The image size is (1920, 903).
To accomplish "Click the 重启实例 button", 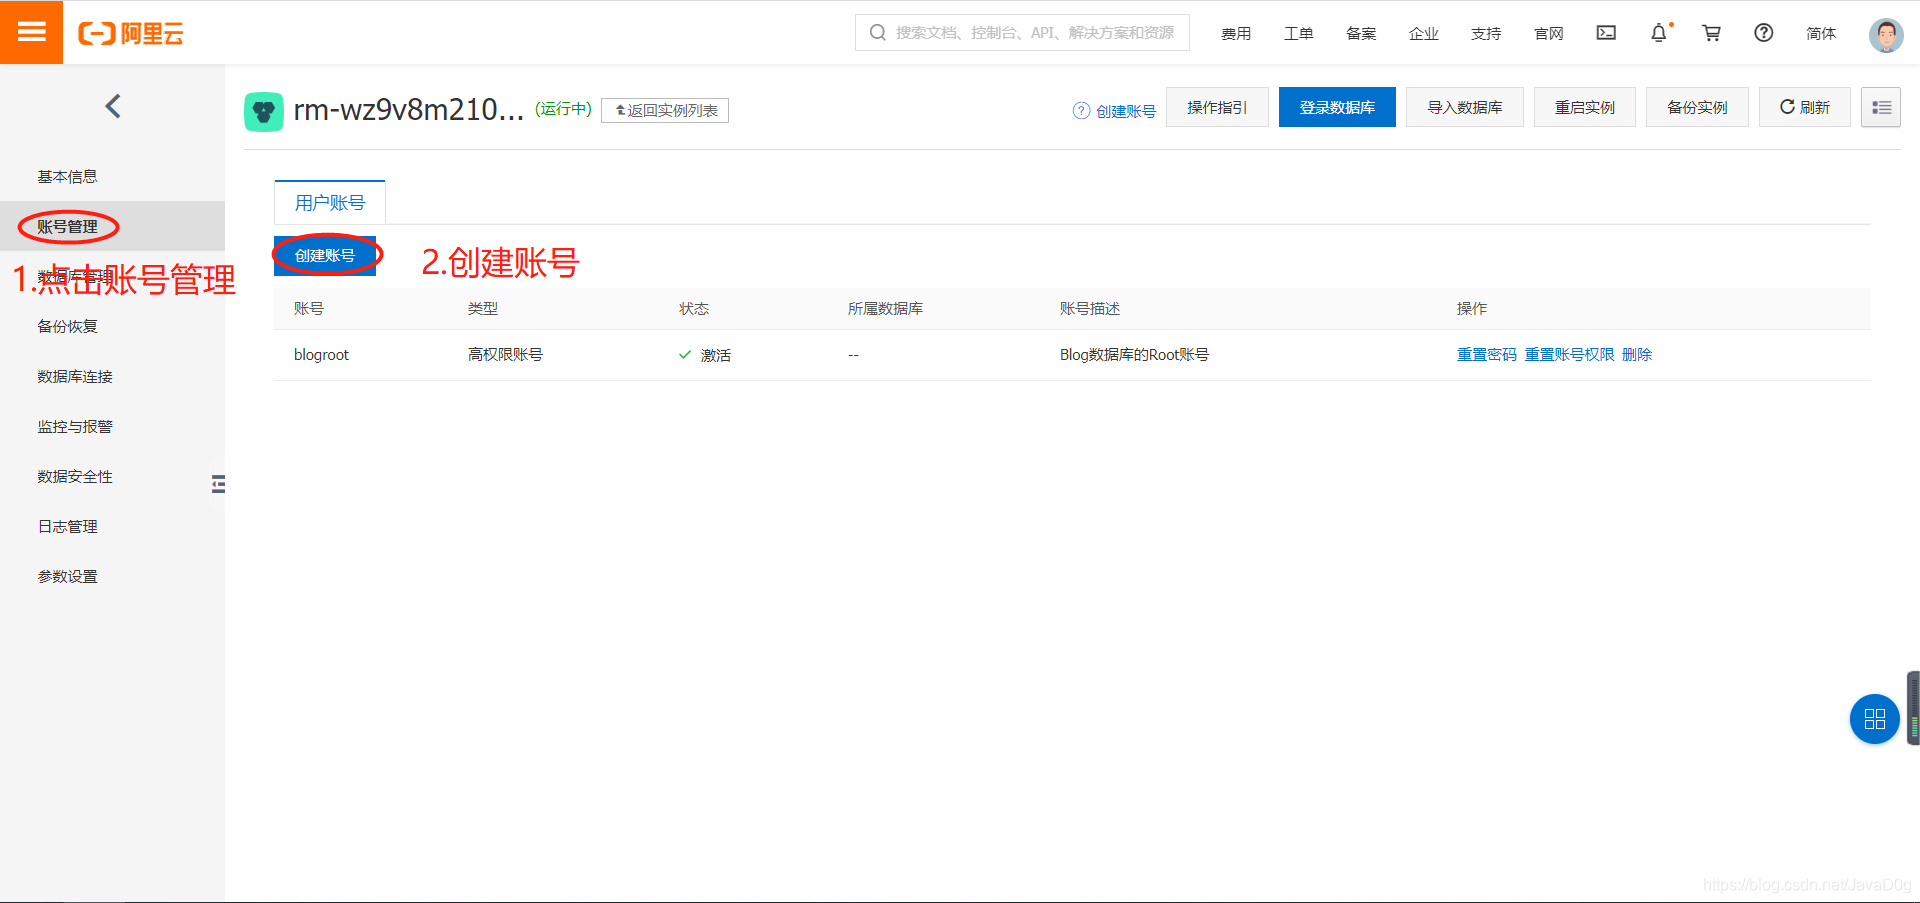I will (1585, 107).
